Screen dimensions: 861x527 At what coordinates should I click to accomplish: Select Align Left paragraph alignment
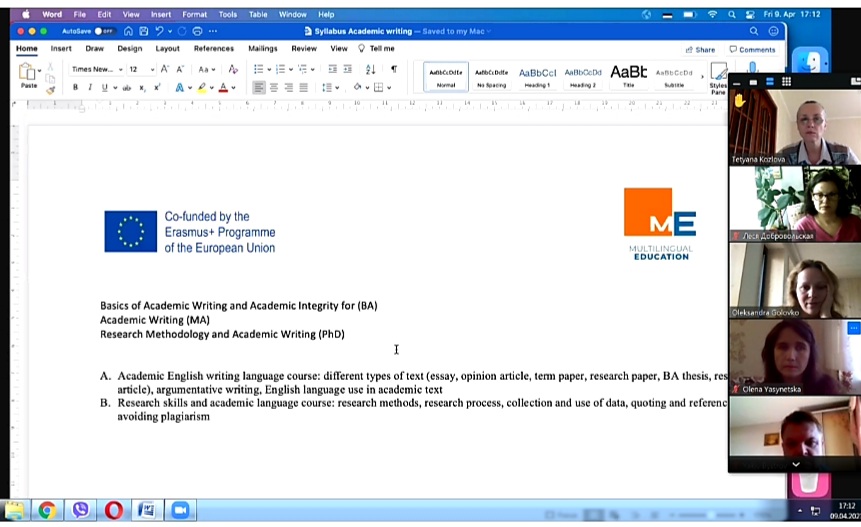259,87
